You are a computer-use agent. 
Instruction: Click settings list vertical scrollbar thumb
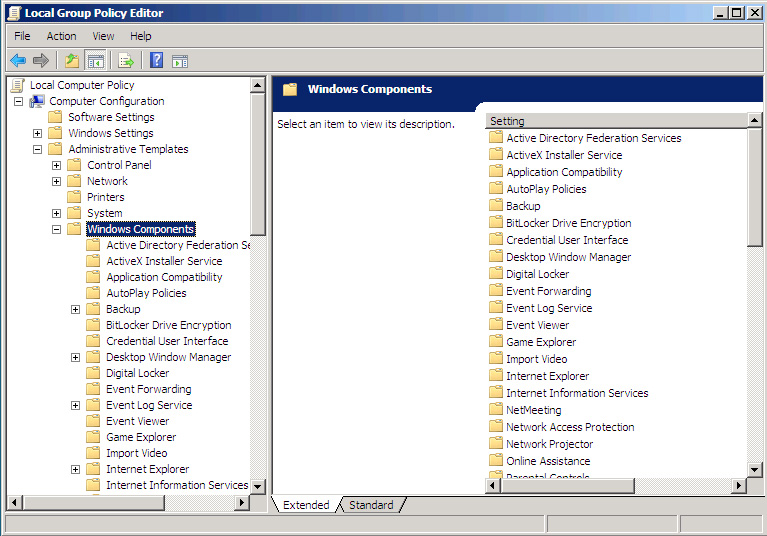point(754,187)
